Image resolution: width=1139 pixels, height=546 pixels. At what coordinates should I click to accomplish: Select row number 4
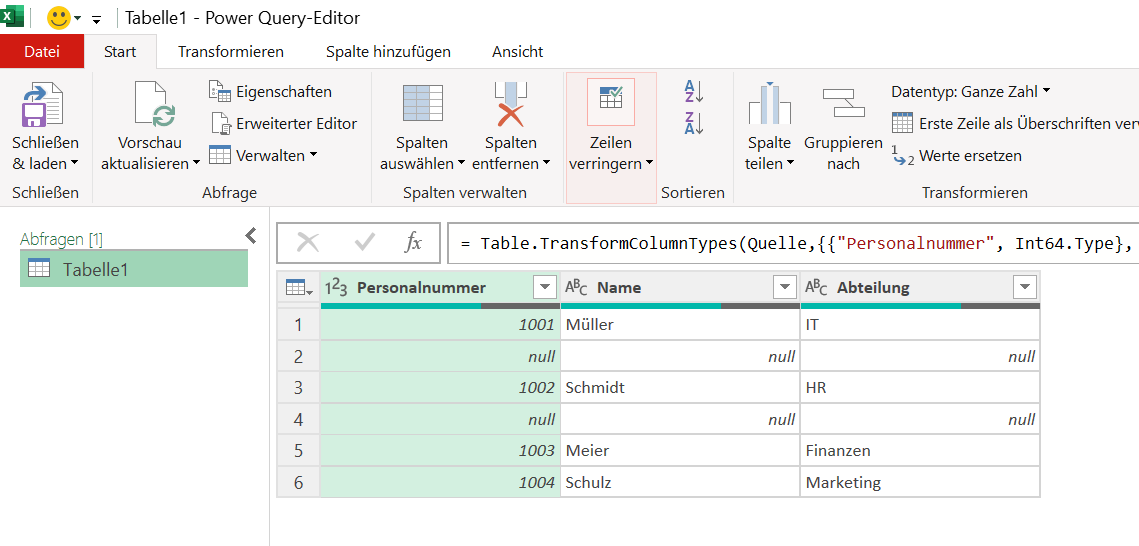click(298, 420)
